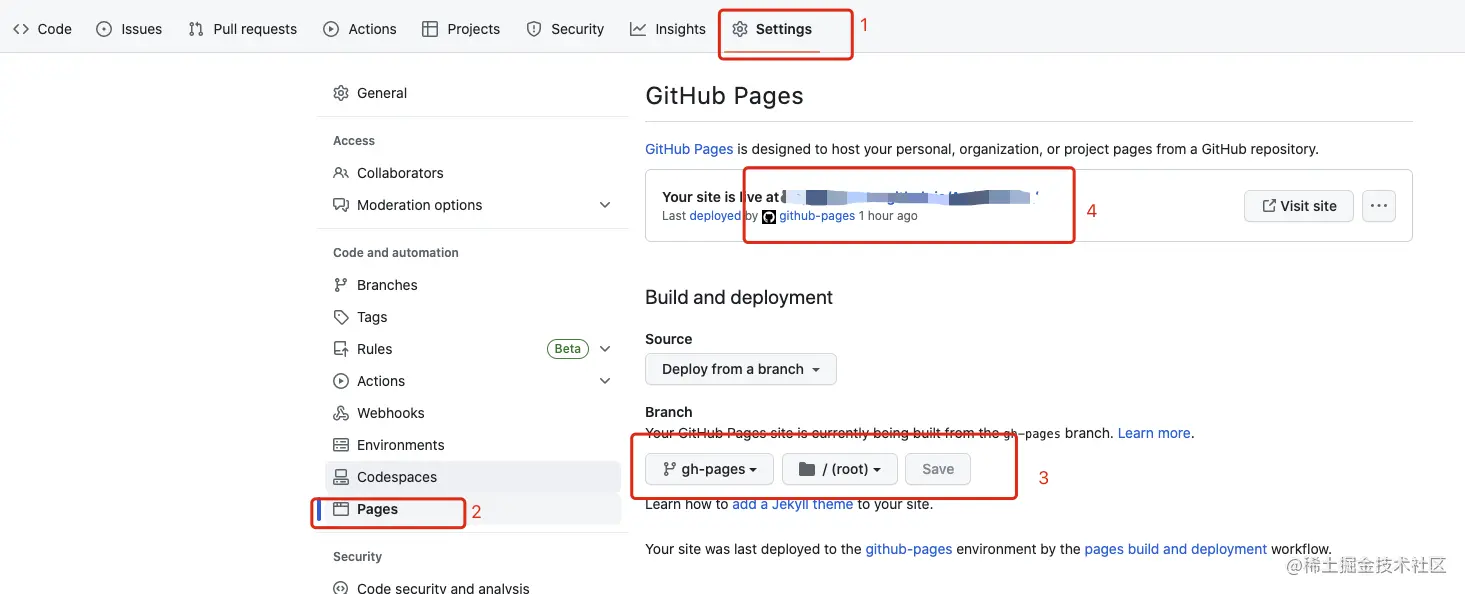Click the Codespaces icon in sidebar
The height and width of the screenshot is (594, 1465).
click(x=341, y=477)
